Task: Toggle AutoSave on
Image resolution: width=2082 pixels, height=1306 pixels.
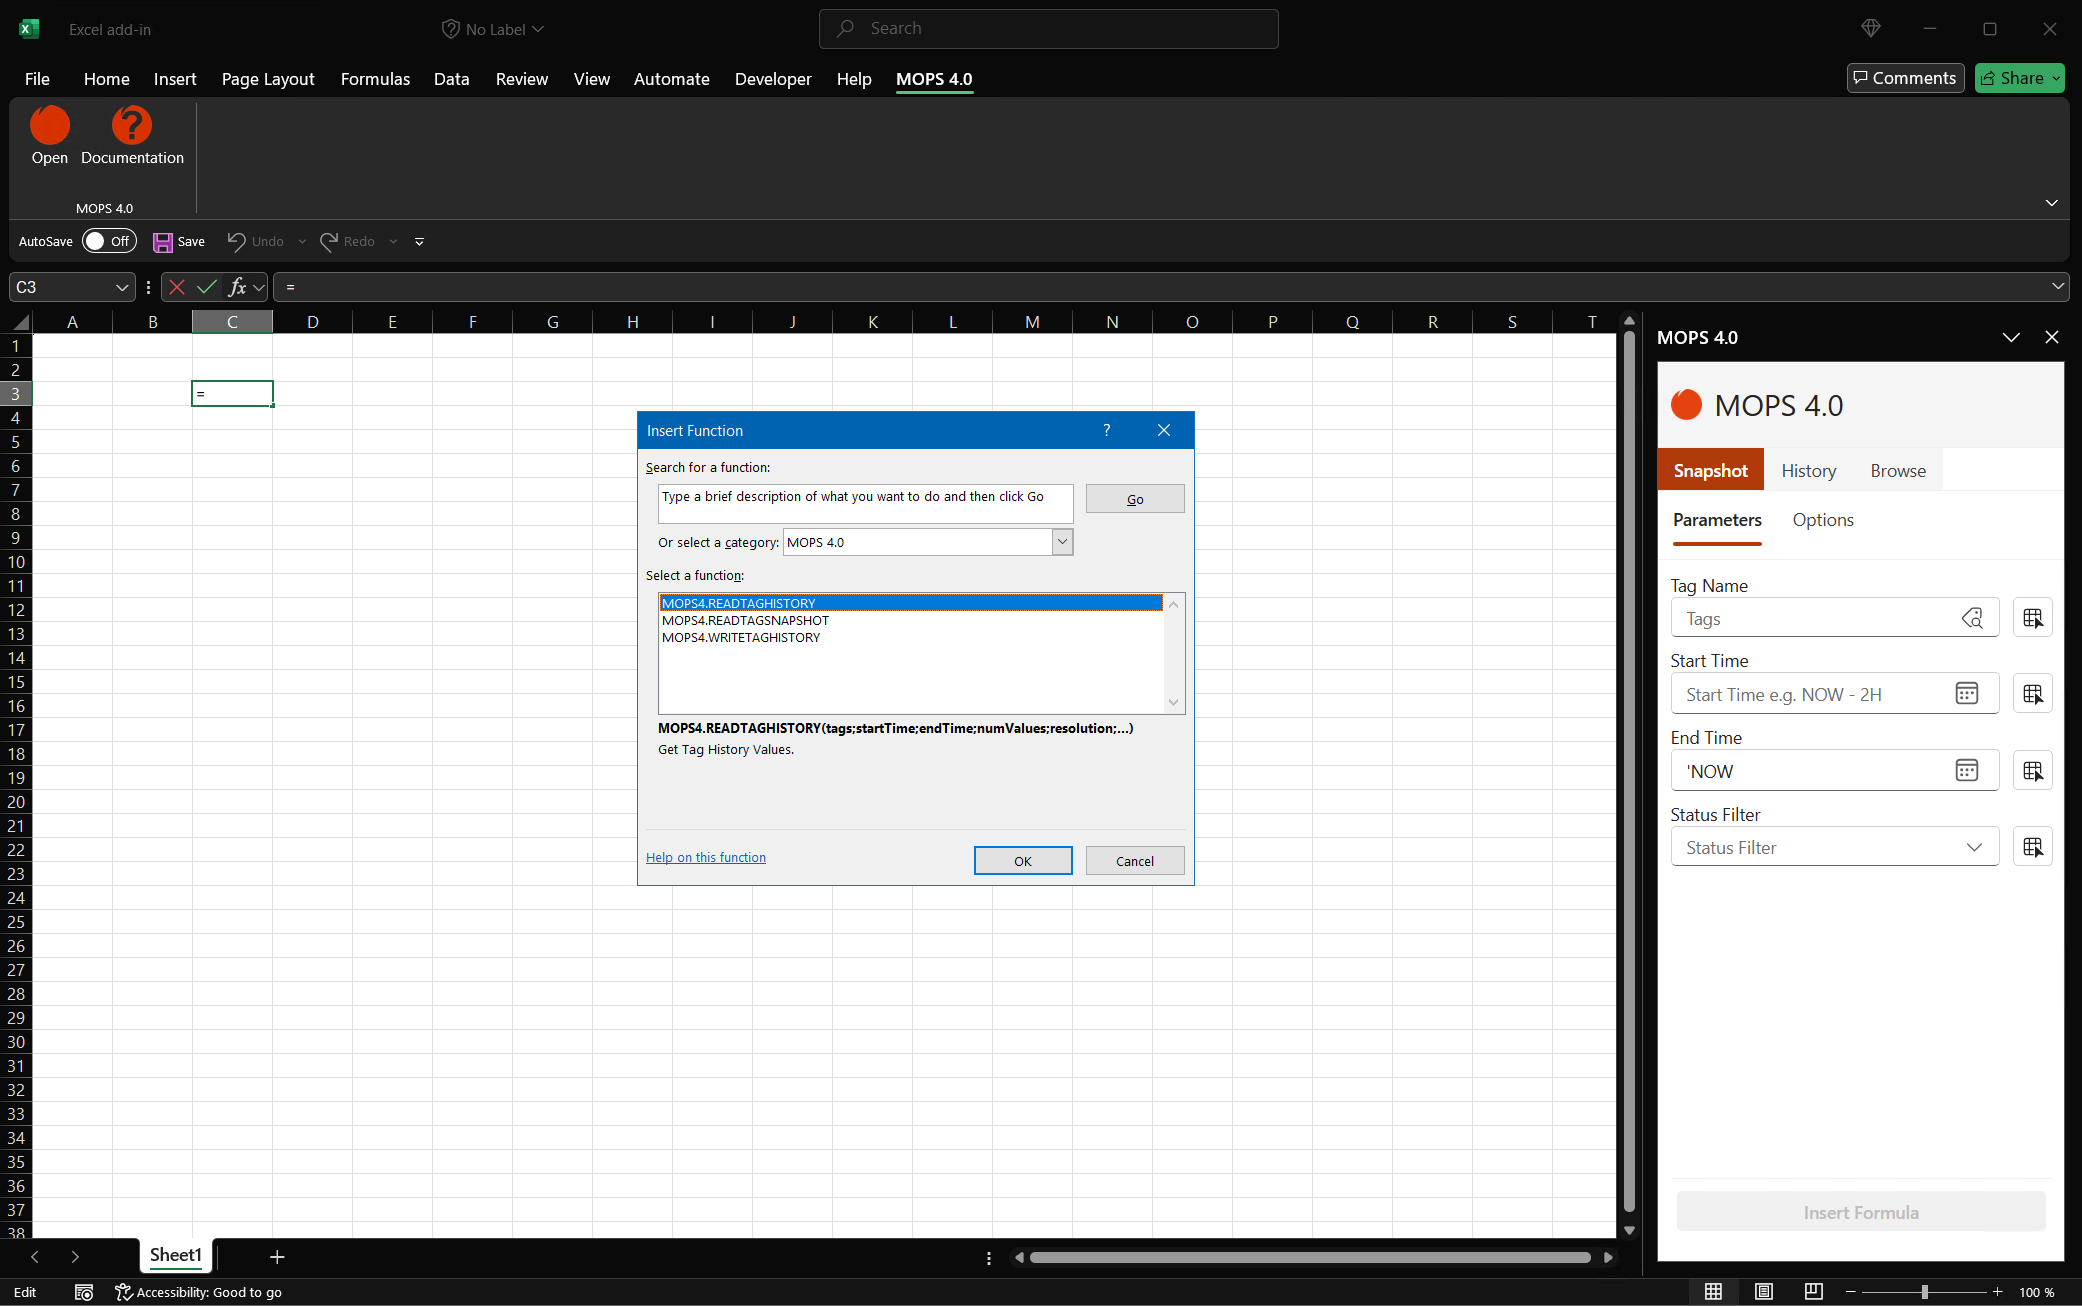Action: click(108, 240)
